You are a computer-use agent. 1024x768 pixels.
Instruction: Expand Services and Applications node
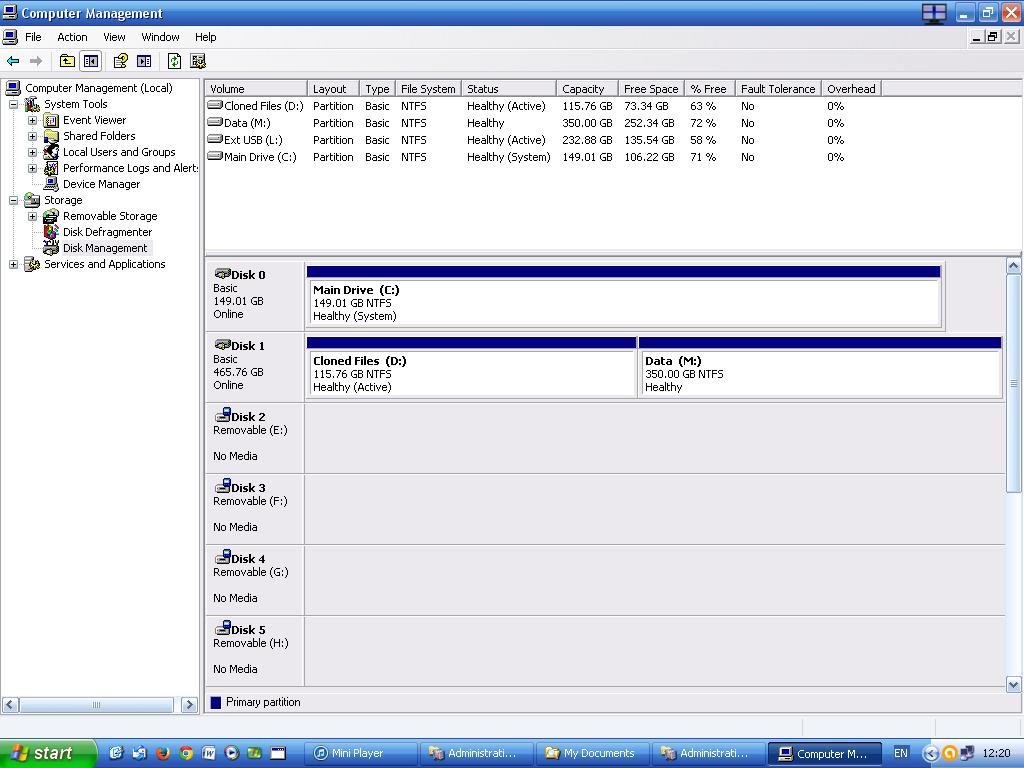pos(13,264)
